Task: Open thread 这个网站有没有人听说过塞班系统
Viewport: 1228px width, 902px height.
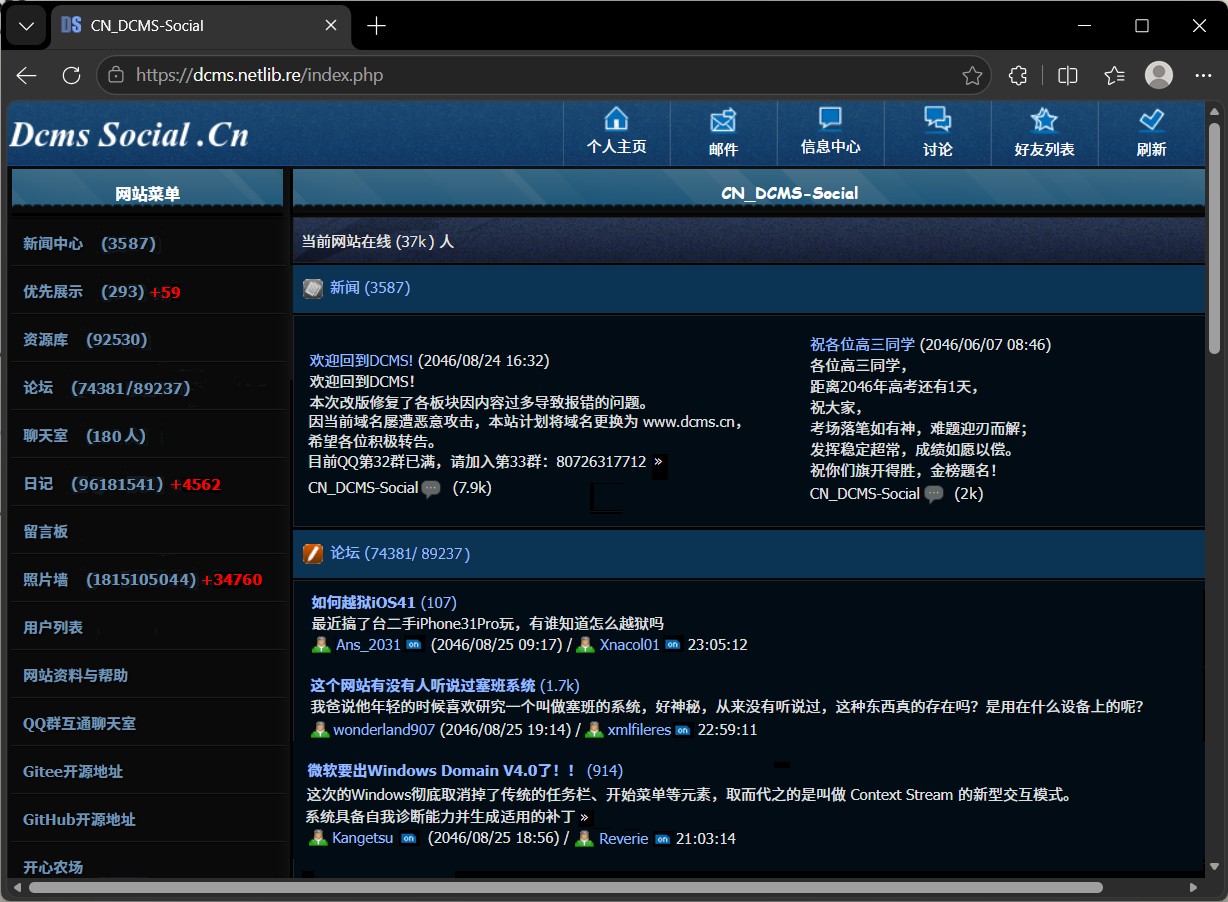Action: pyautogui.click(x=423, y=685)
